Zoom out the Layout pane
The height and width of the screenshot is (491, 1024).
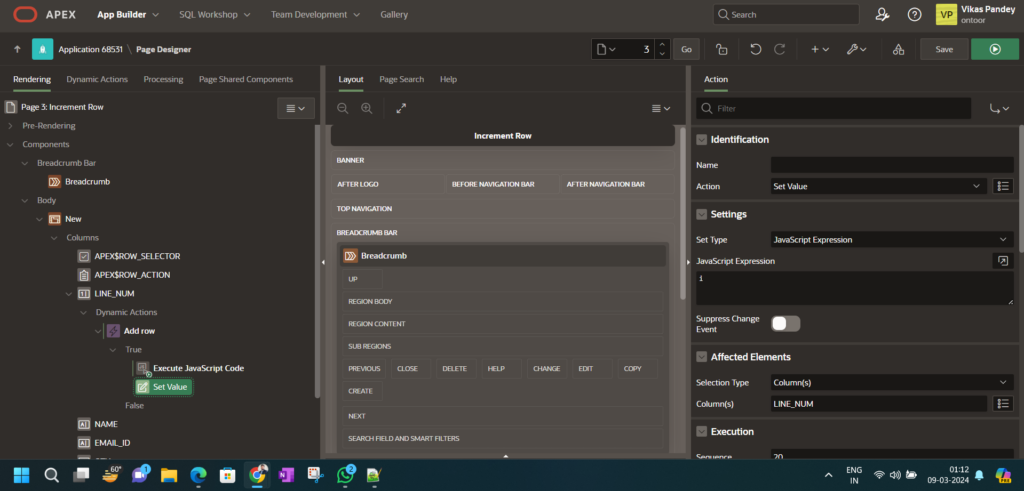click(x=343, y=108)
